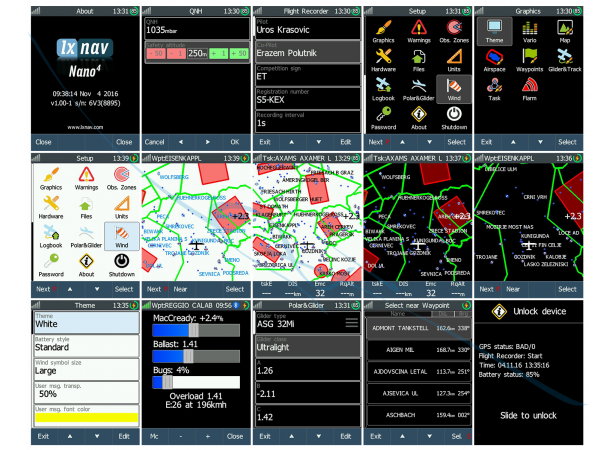Select ADMONT TANKSTELL waypoint entry
615x450 pixels.
(417, 326)
